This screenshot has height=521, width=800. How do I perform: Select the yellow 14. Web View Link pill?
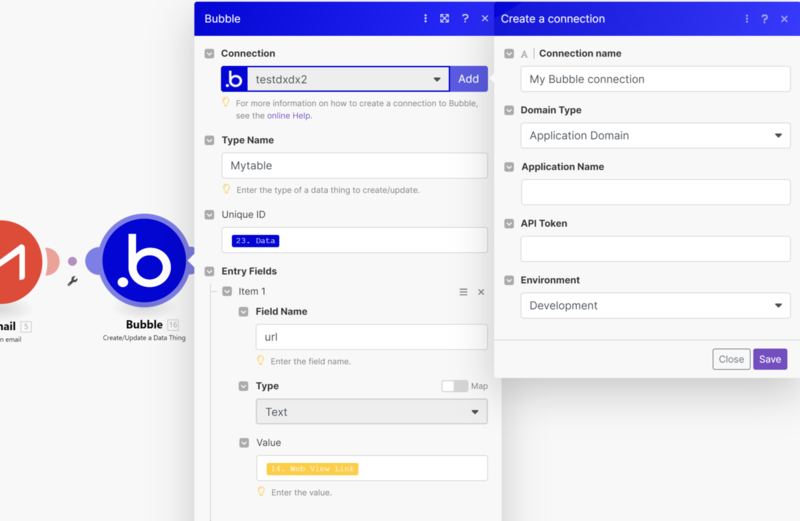(x=312, y=469)
